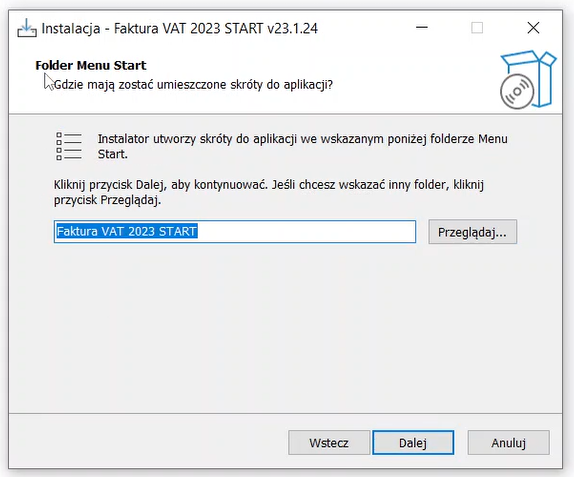
Task: Click the Start Menu folder name field
Action: tap(235, 231)
